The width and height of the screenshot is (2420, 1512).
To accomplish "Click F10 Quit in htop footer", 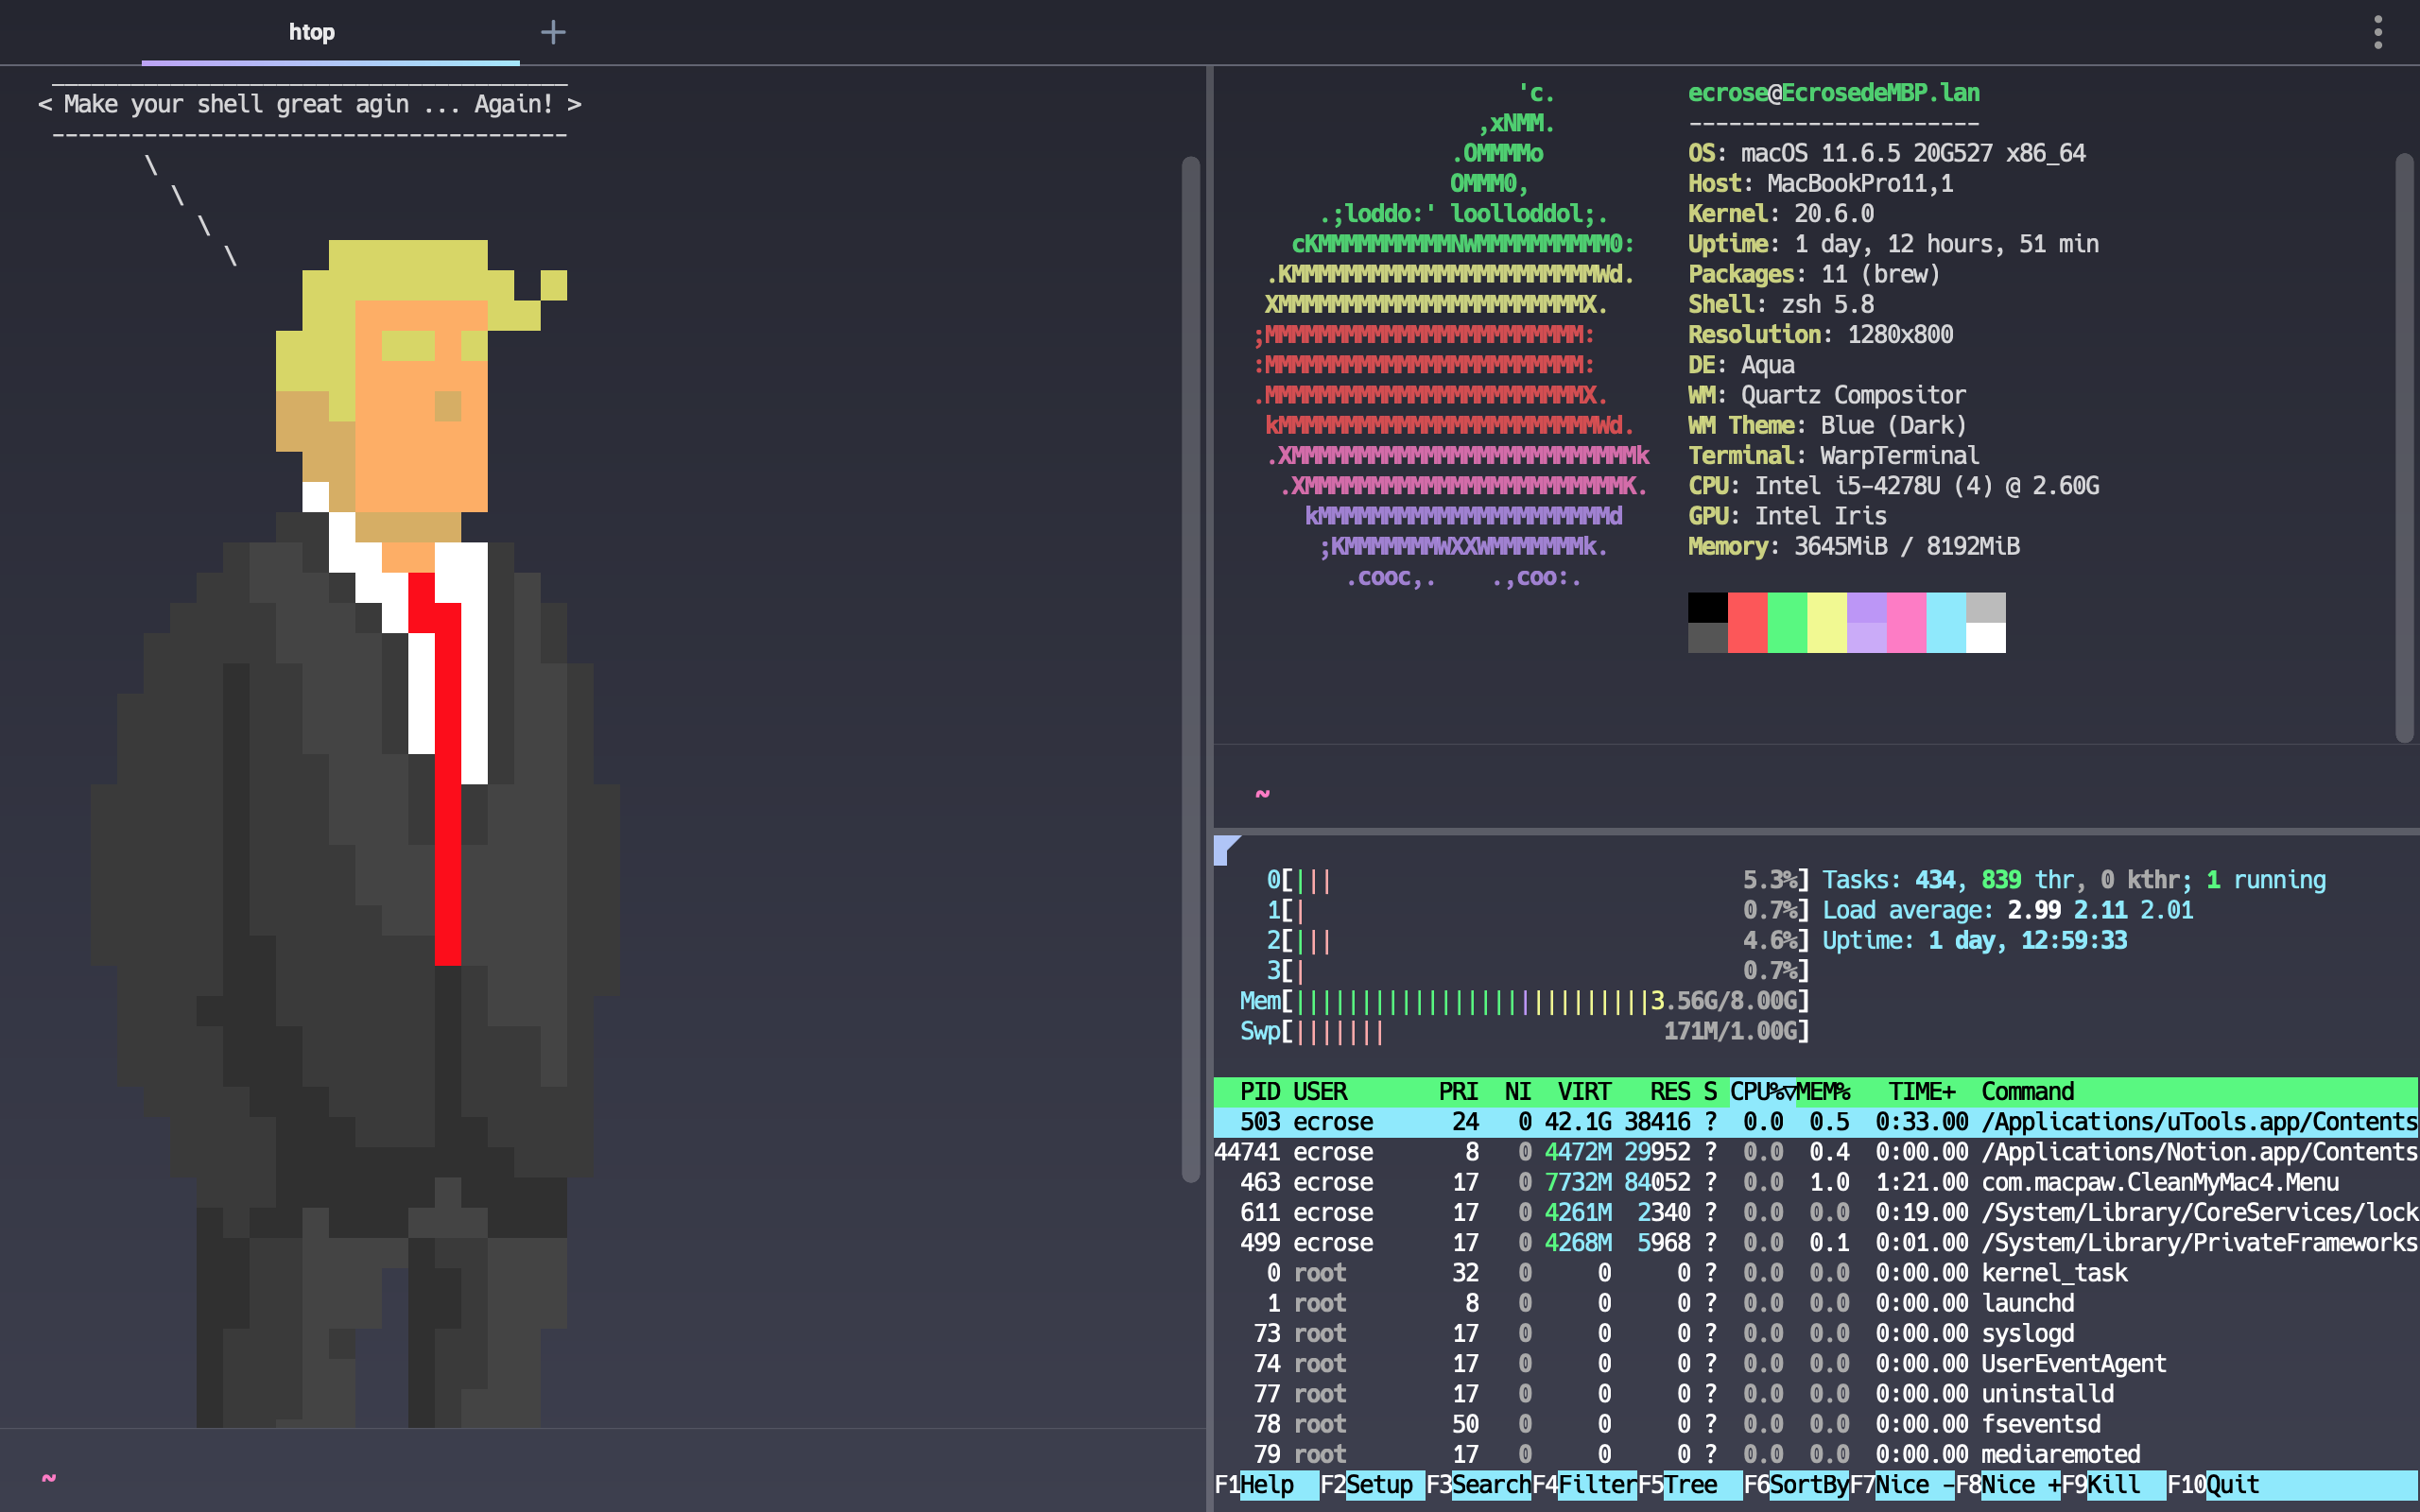I will [2232, 1485].
